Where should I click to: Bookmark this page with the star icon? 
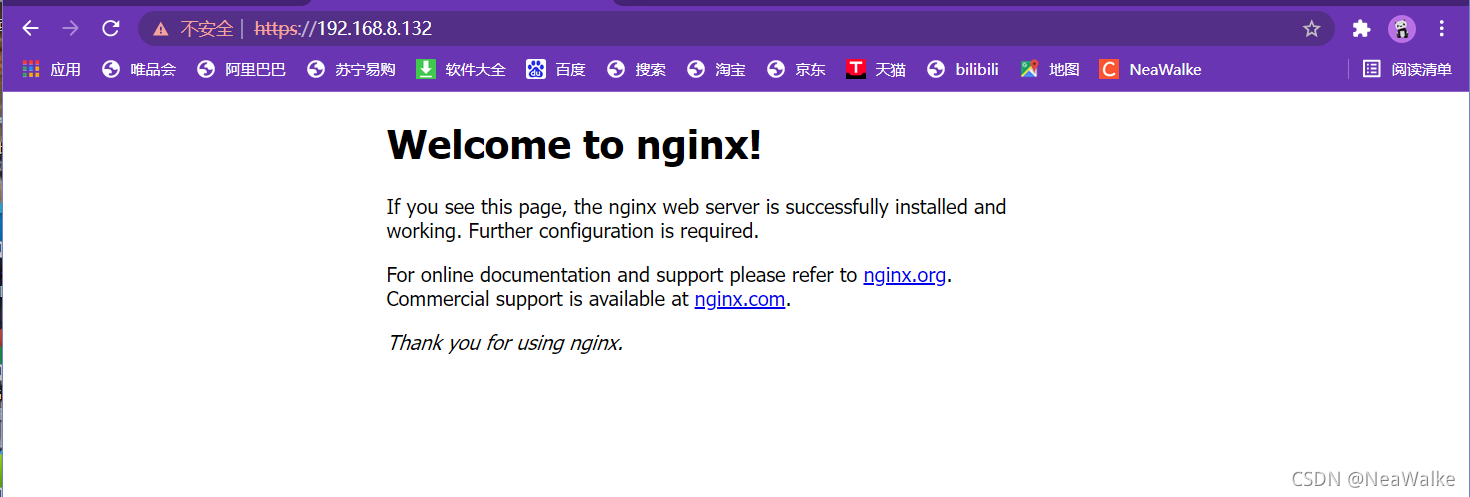click(1311, 29)
